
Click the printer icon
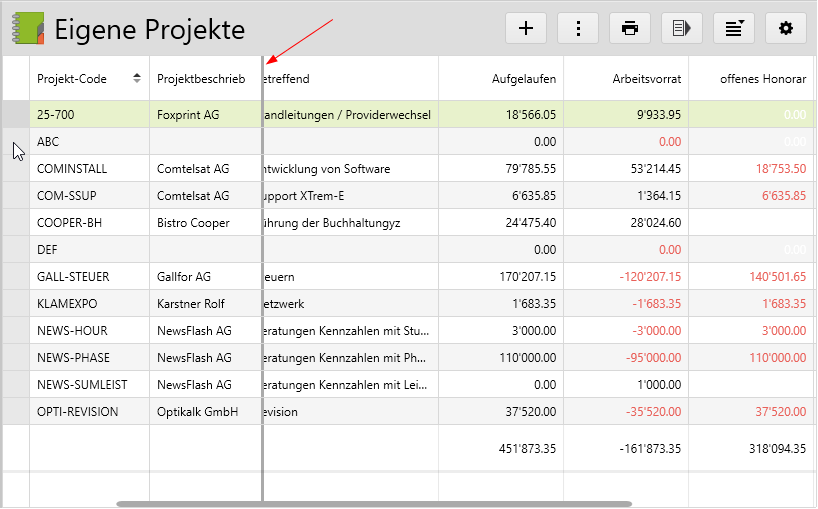[x=630, y=28]
